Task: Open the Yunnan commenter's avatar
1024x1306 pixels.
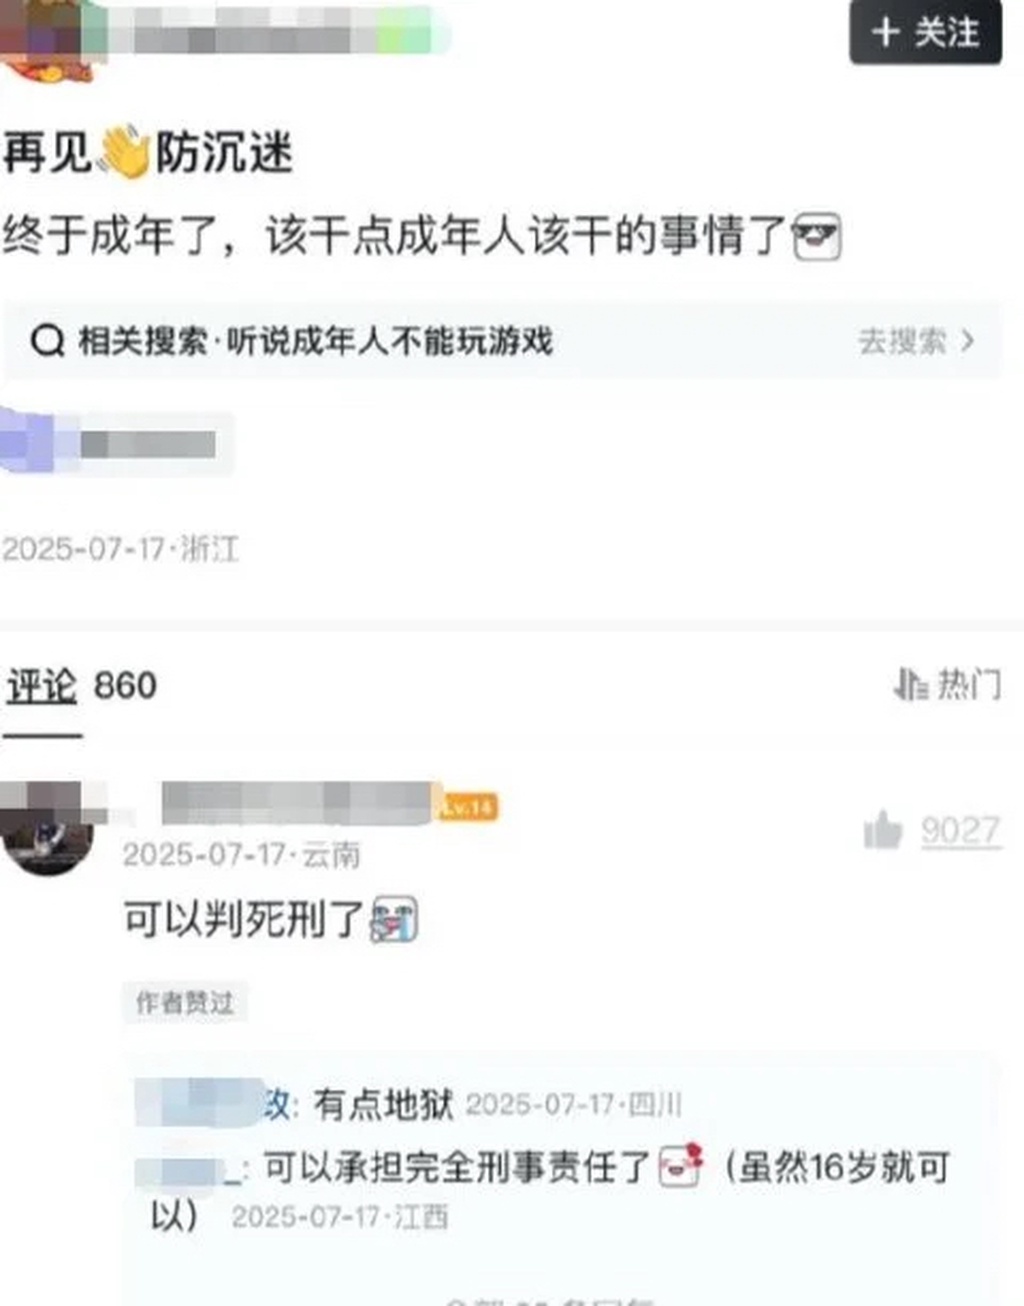Action: coord(48,829)
